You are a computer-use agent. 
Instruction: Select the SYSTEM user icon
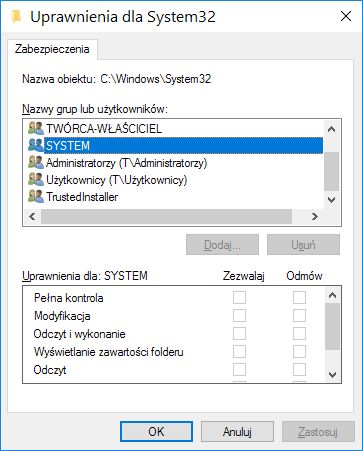36,146
